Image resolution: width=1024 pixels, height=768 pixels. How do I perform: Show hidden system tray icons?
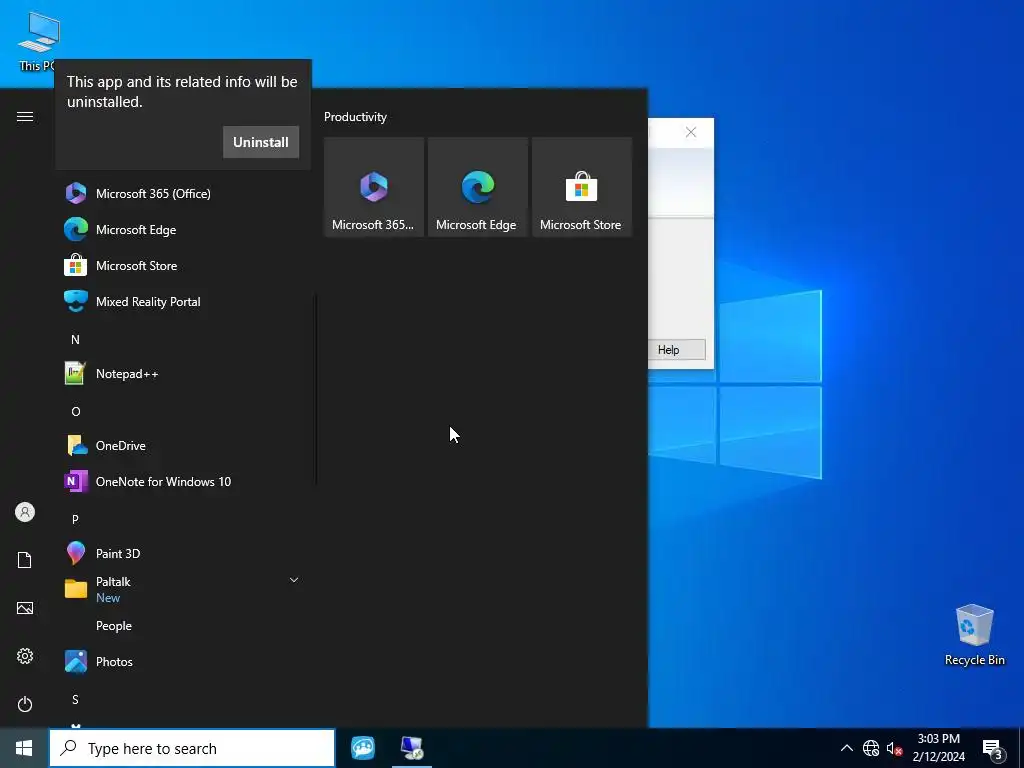tap(846, 748)
